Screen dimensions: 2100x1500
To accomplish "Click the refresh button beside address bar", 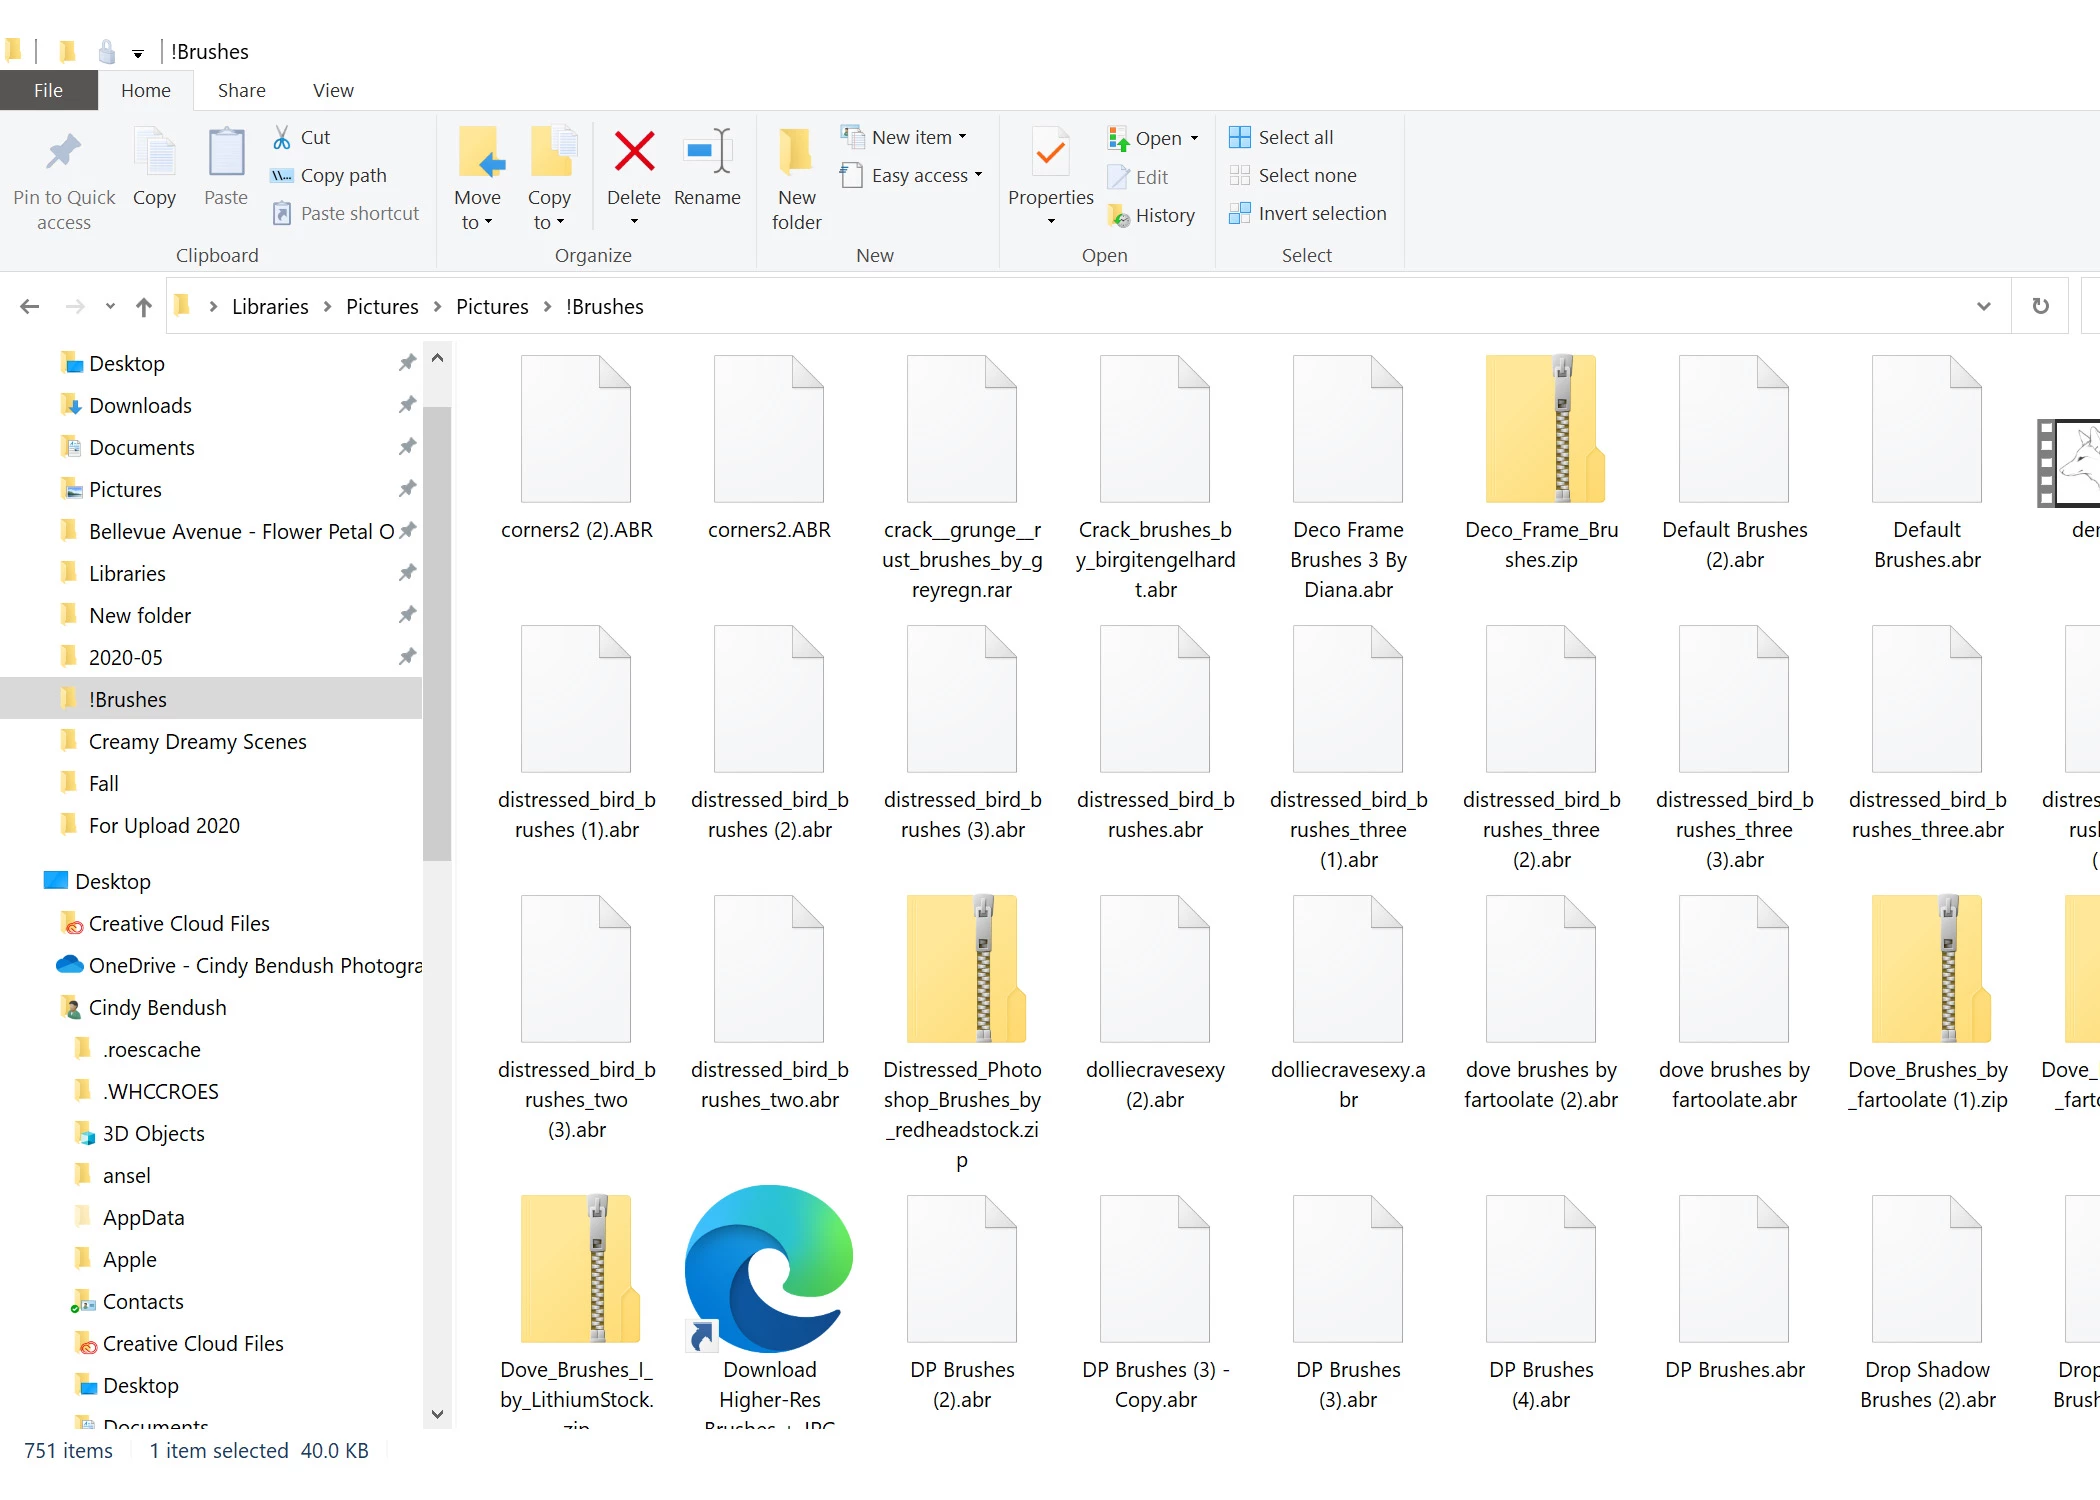I will tap(2041, 306).
